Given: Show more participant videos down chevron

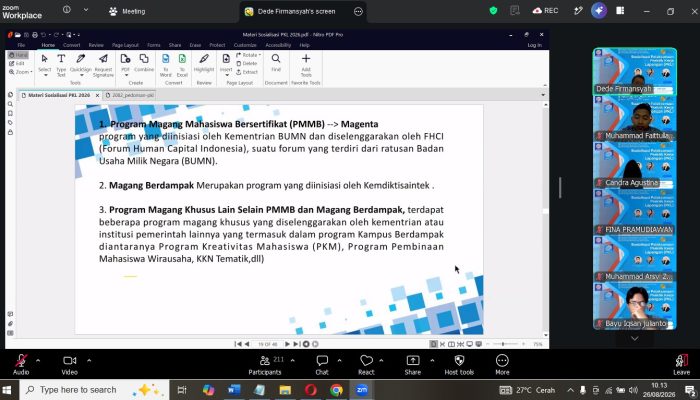Looking at the screenshot, I should point(634,338).
